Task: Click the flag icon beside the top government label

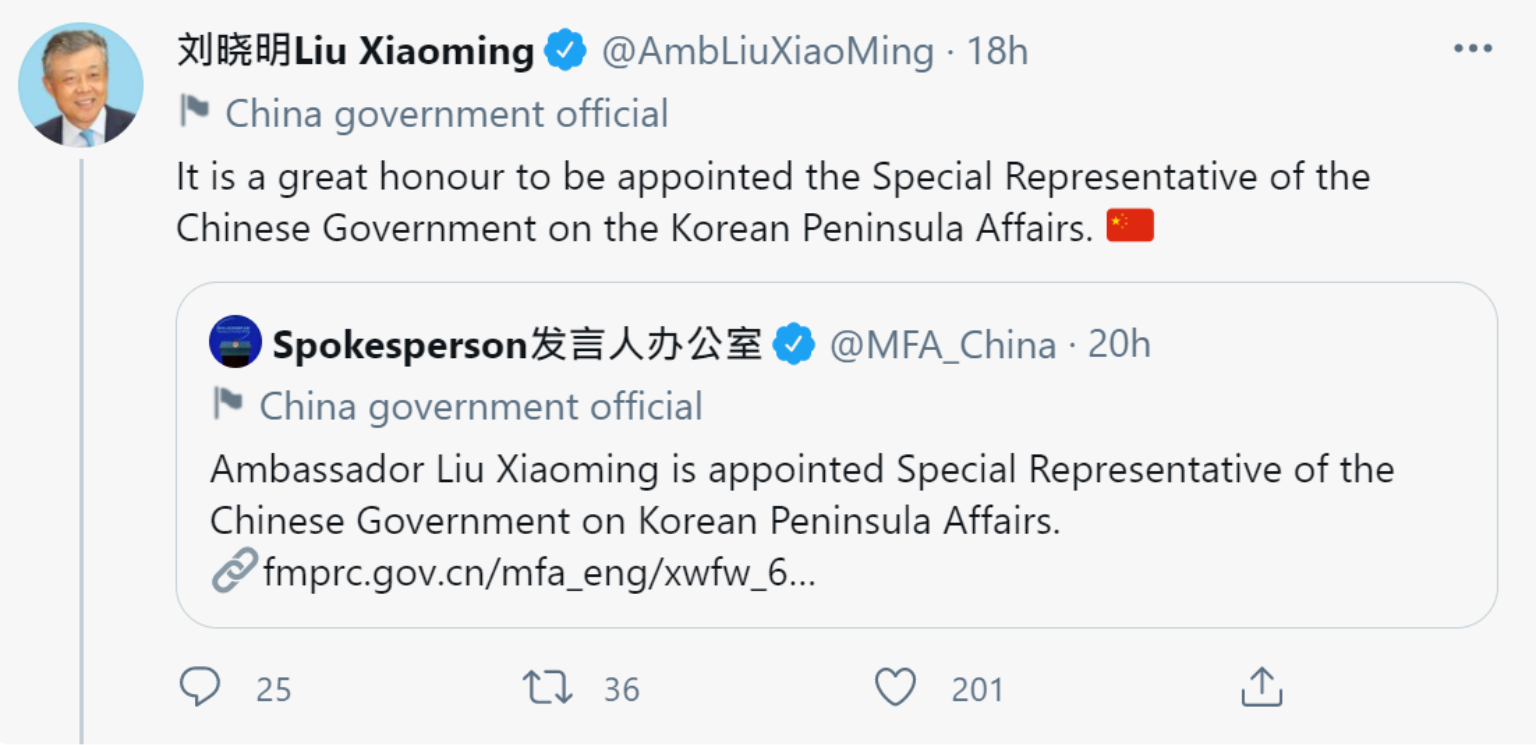Action: click(194, 112)
